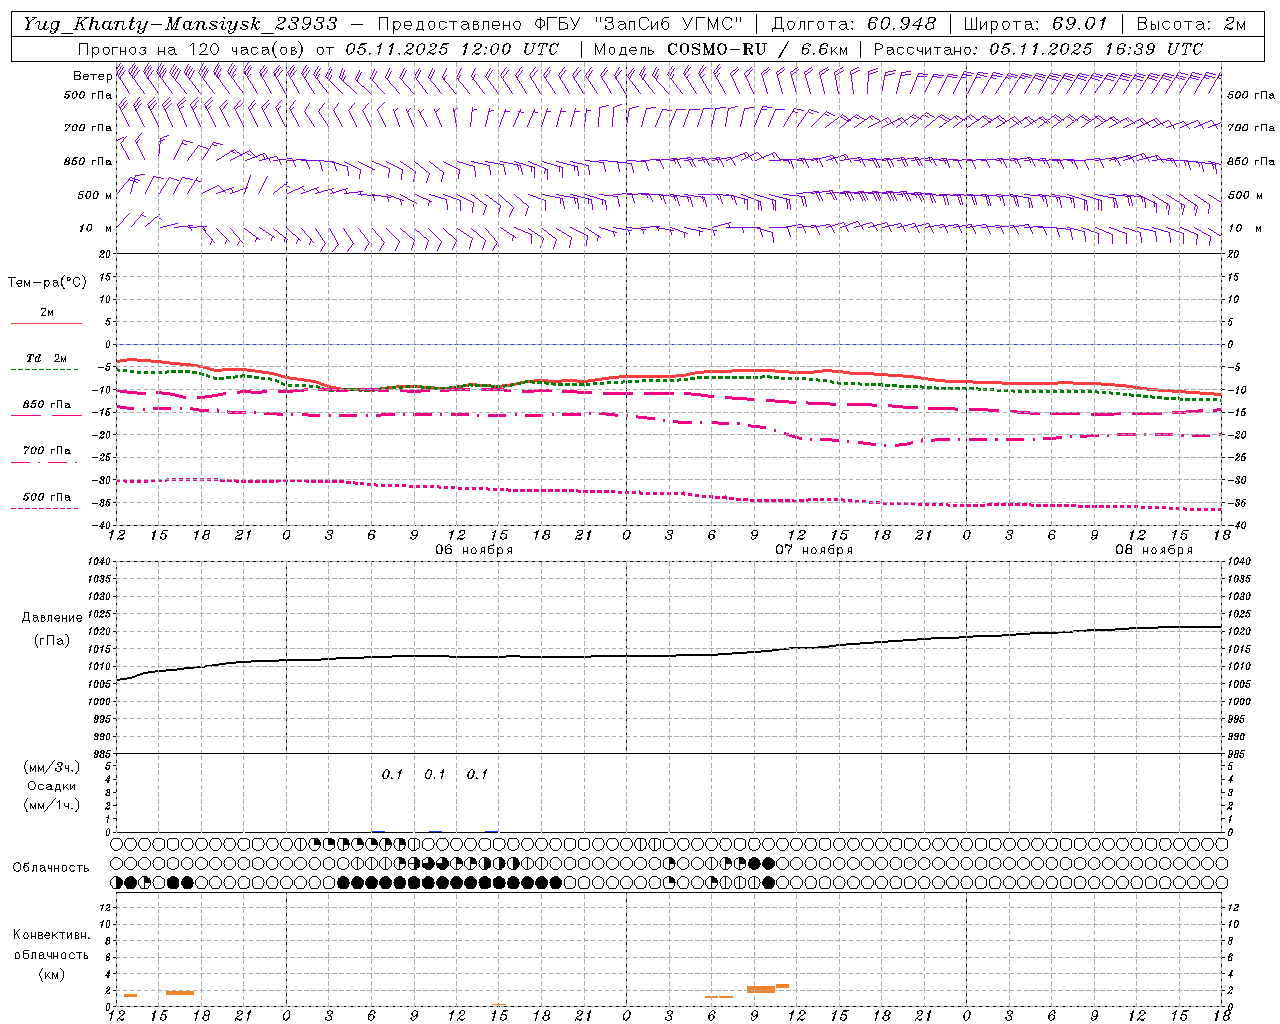Click the Осадки precipitation label

[x=52, y=787]
